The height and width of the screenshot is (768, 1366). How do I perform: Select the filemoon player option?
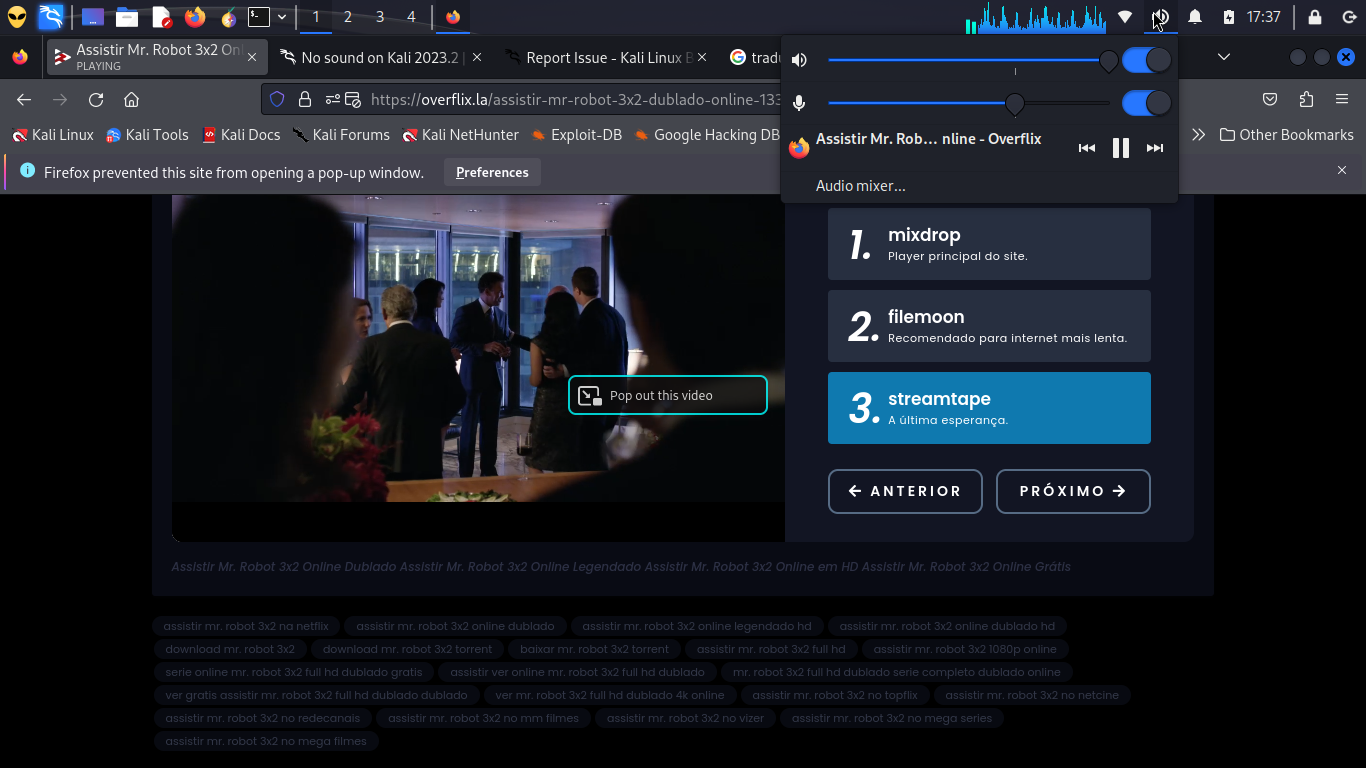coord(989,326)
